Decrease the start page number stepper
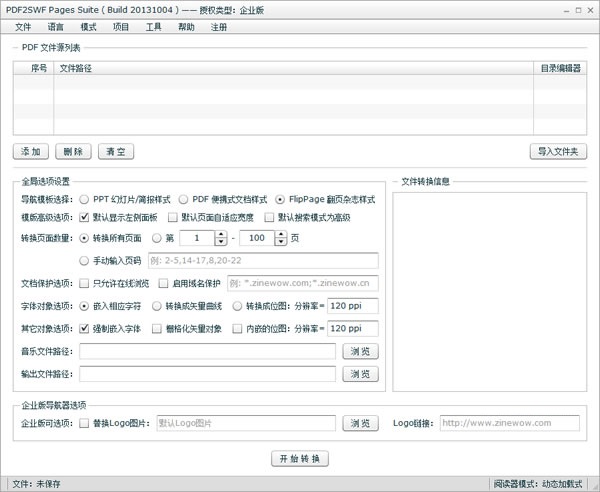This screenshot has width=600, height=492. 221,242
